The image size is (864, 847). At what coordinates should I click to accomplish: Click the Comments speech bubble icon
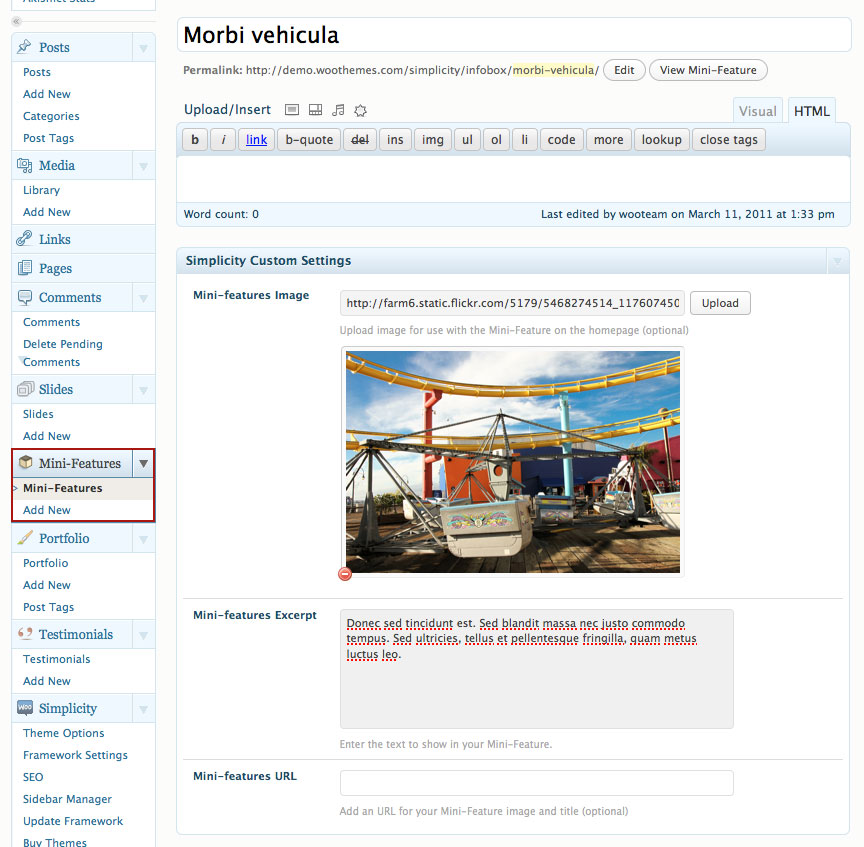(x=24, y=297)
